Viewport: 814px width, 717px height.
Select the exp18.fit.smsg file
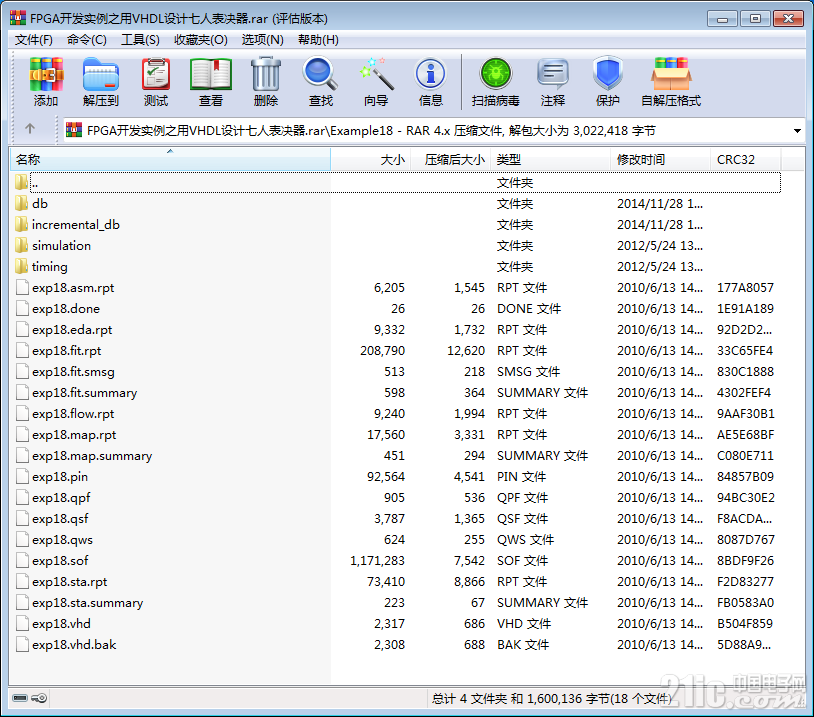point(73,372)
